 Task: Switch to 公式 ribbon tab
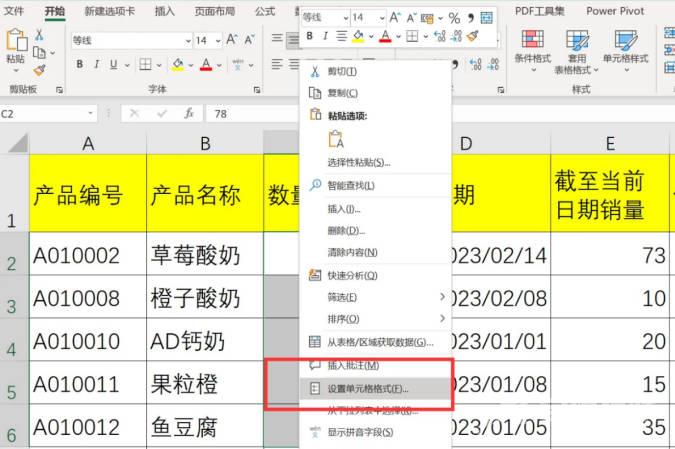[265, 11]
